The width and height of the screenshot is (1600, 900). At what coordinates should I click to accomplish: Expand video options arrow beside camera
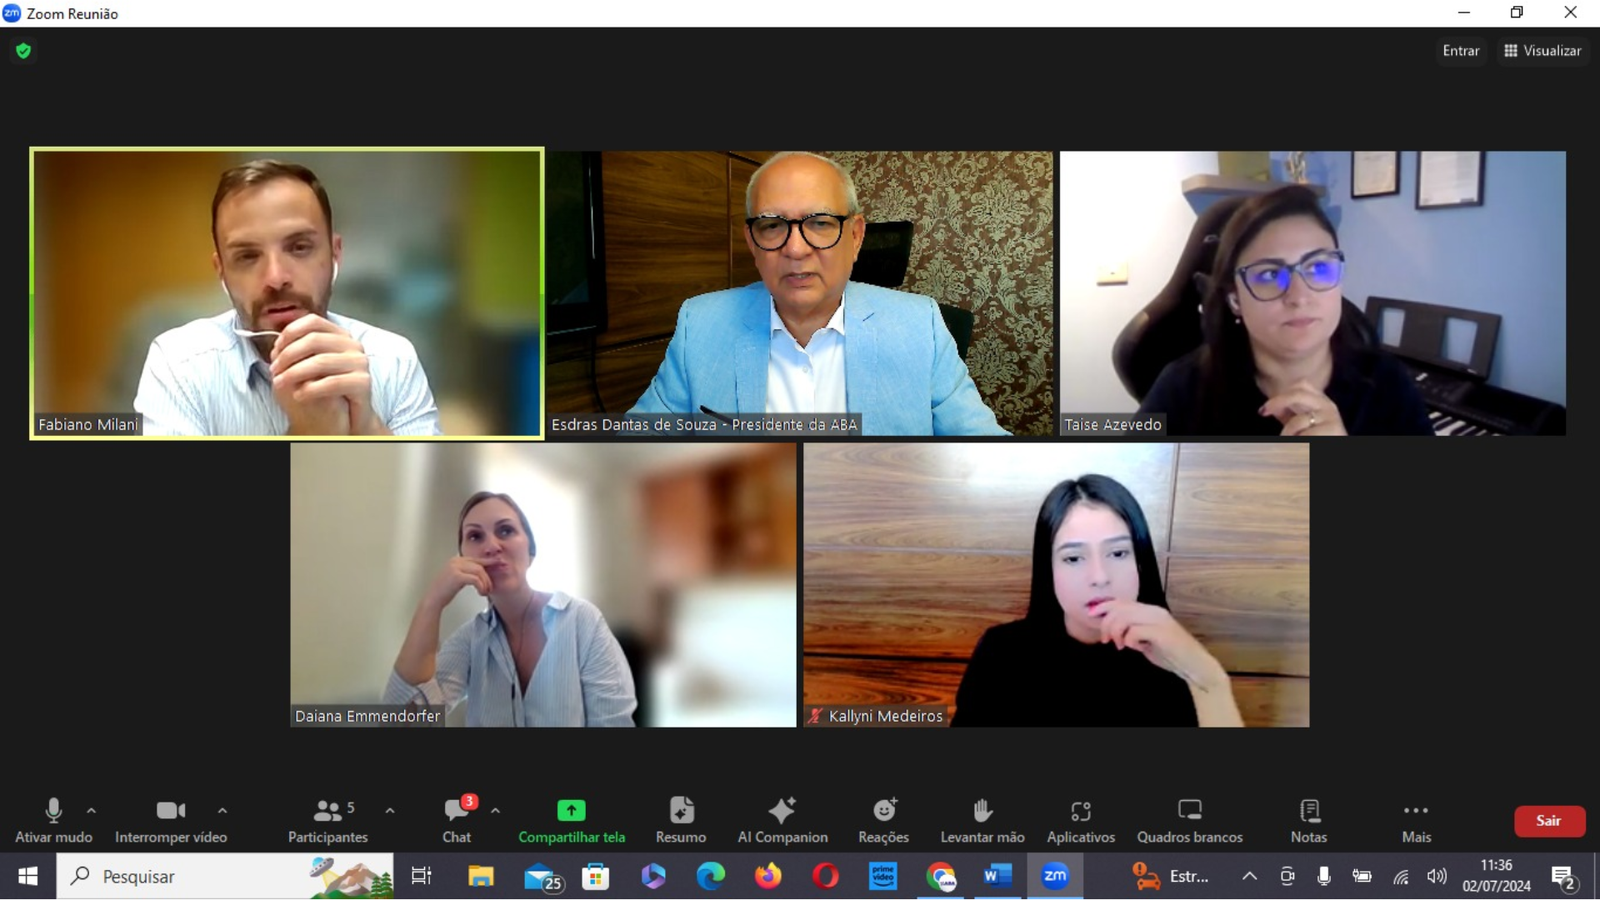(222, 811)
